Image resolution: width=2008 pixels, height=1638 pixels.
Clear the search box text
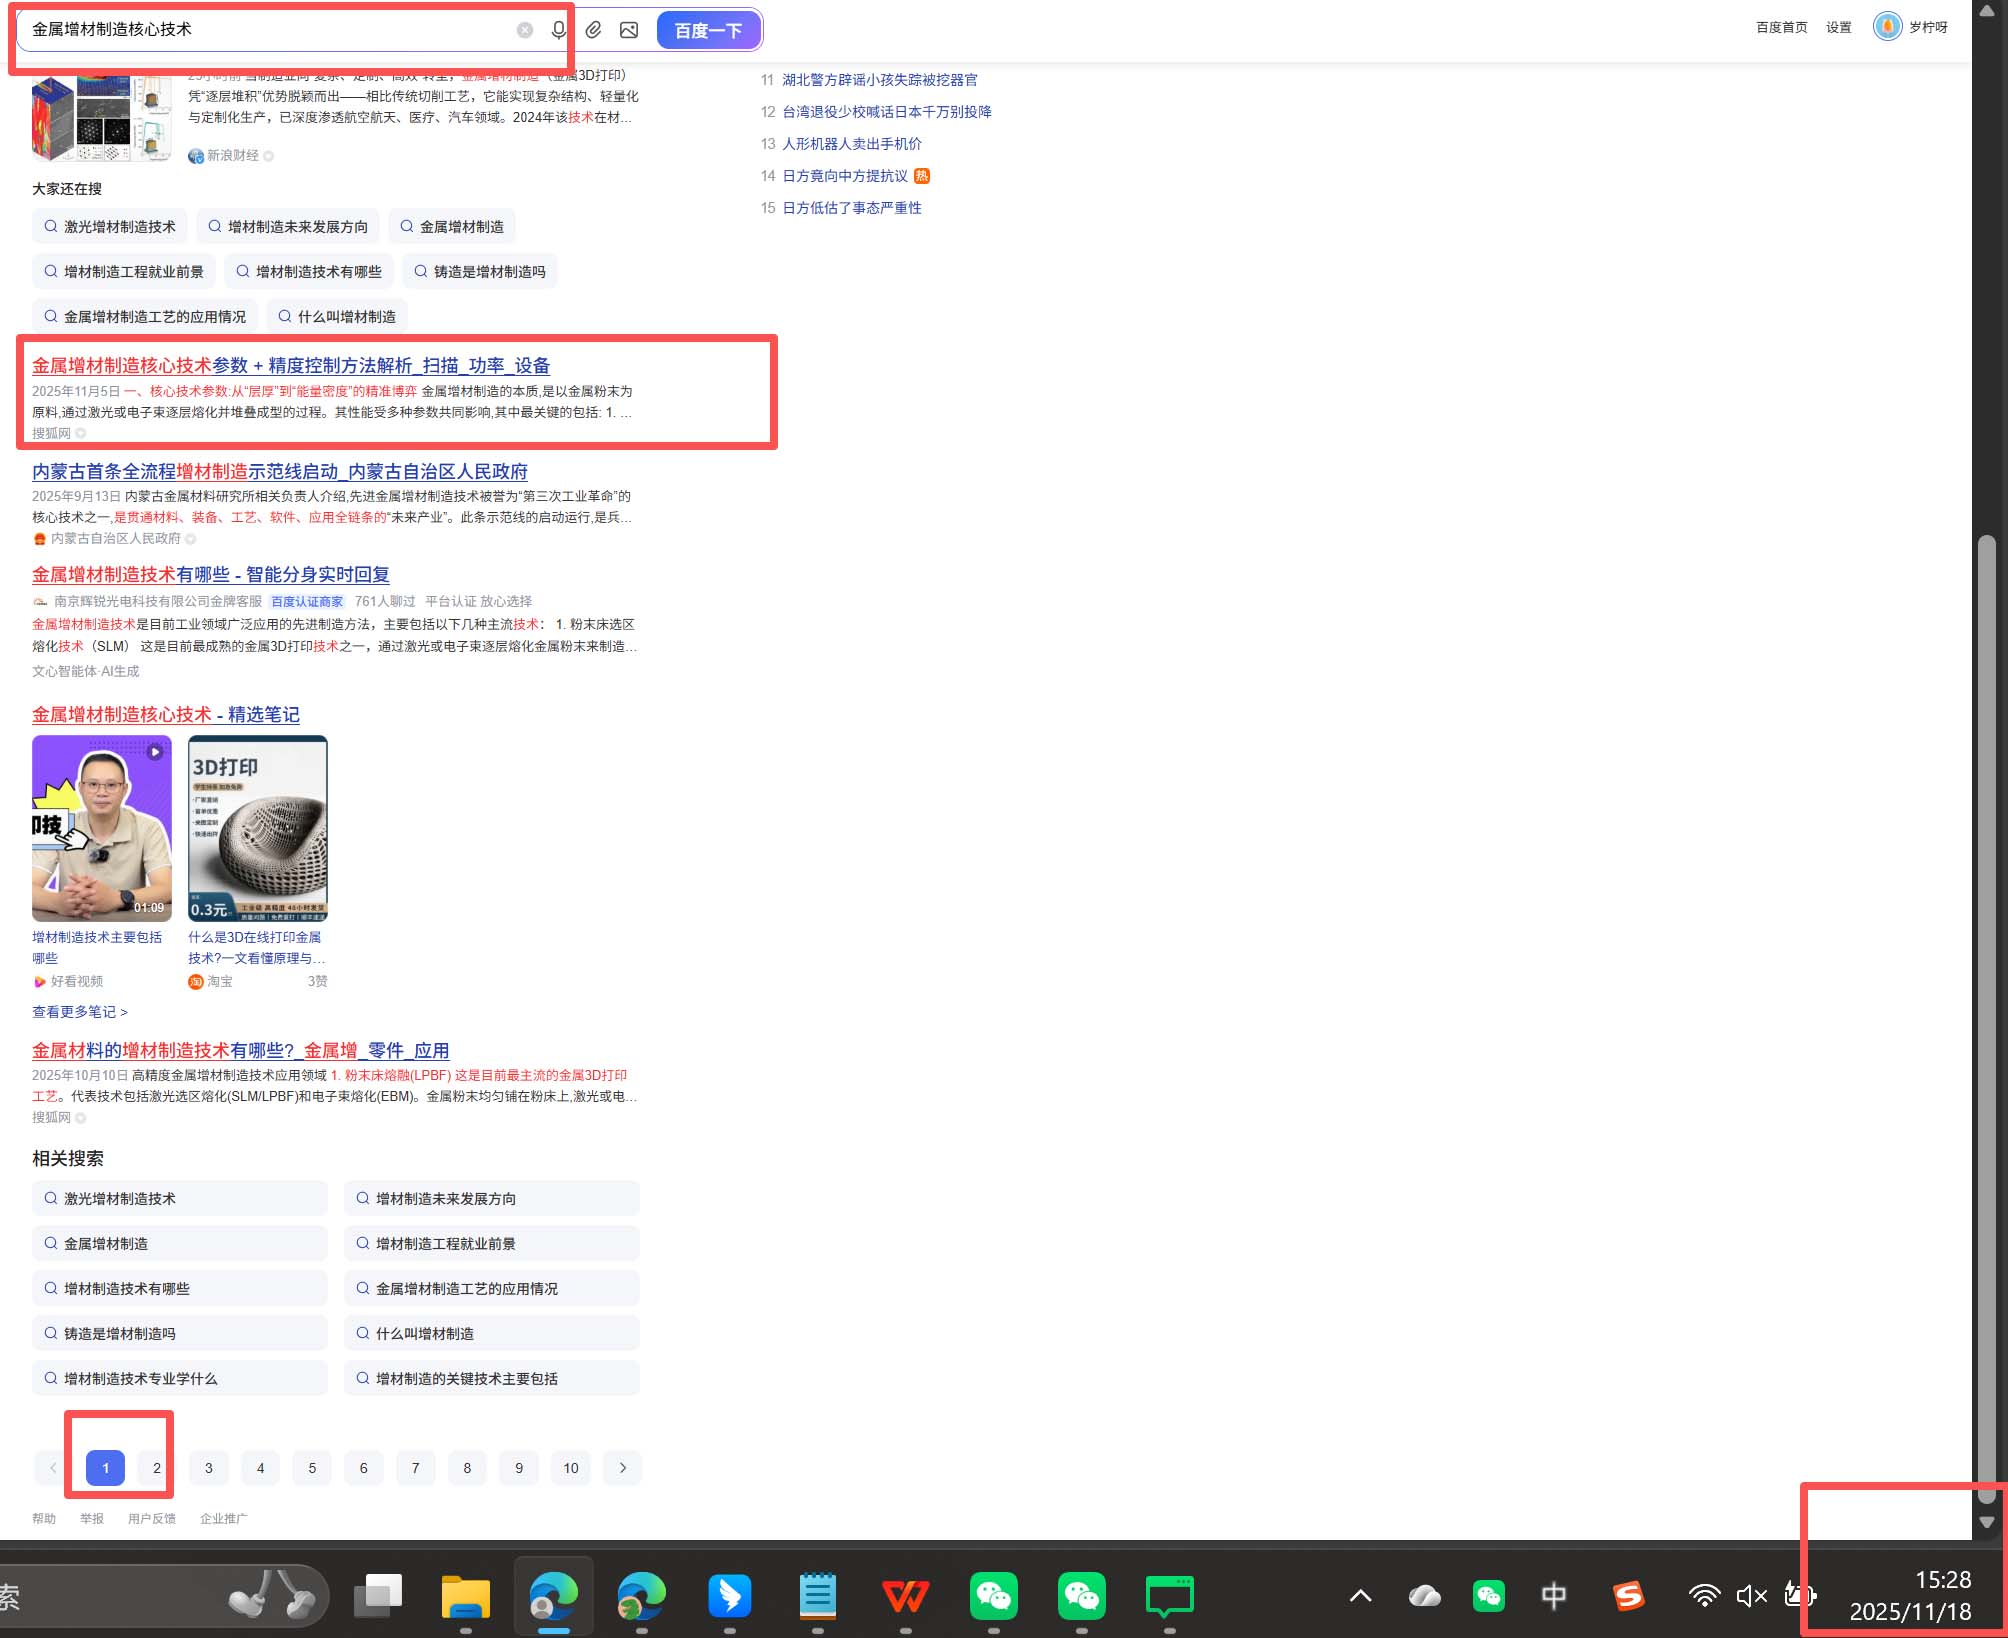point(525,30)
